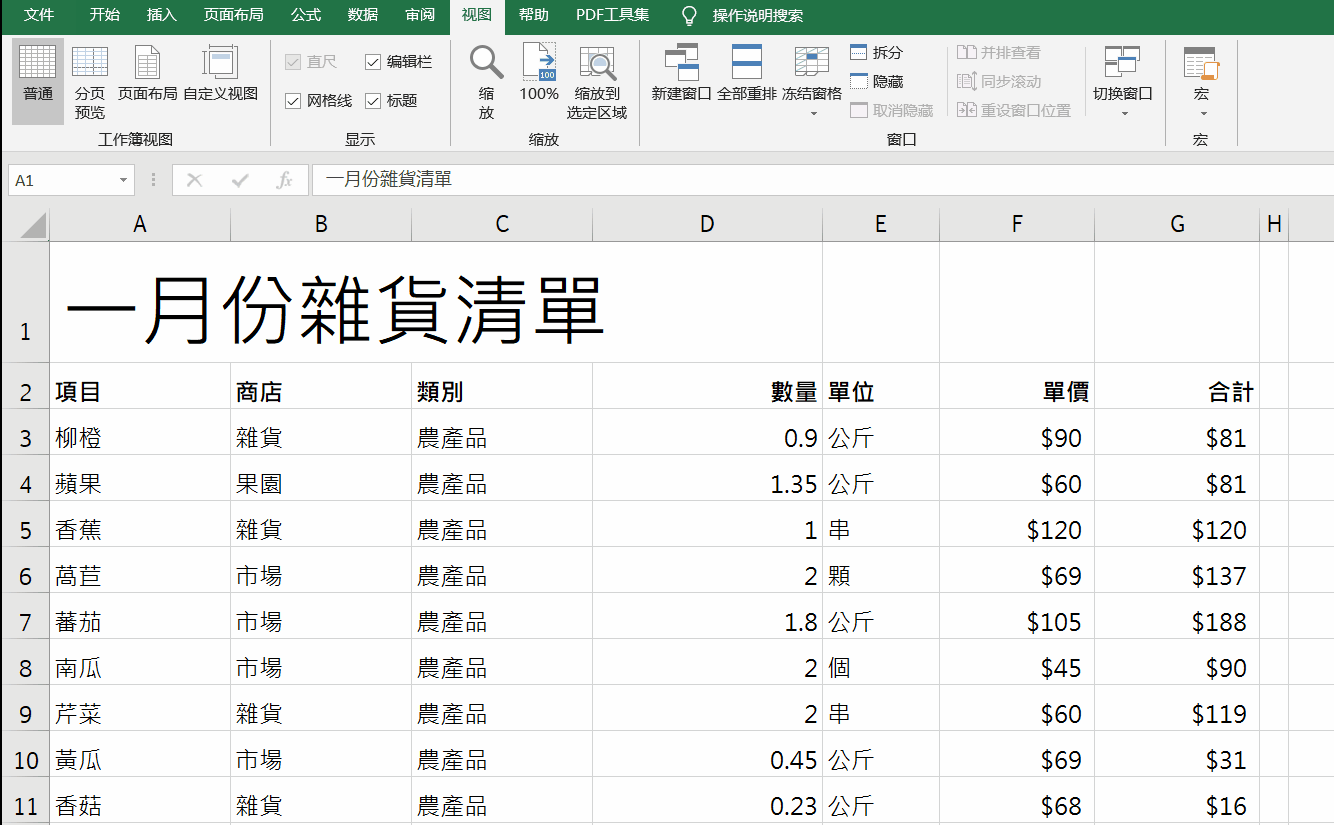Hide the window (隐藏)
Image resolution: width=1334 pixels, height=825 pixels.
(876, 81)
